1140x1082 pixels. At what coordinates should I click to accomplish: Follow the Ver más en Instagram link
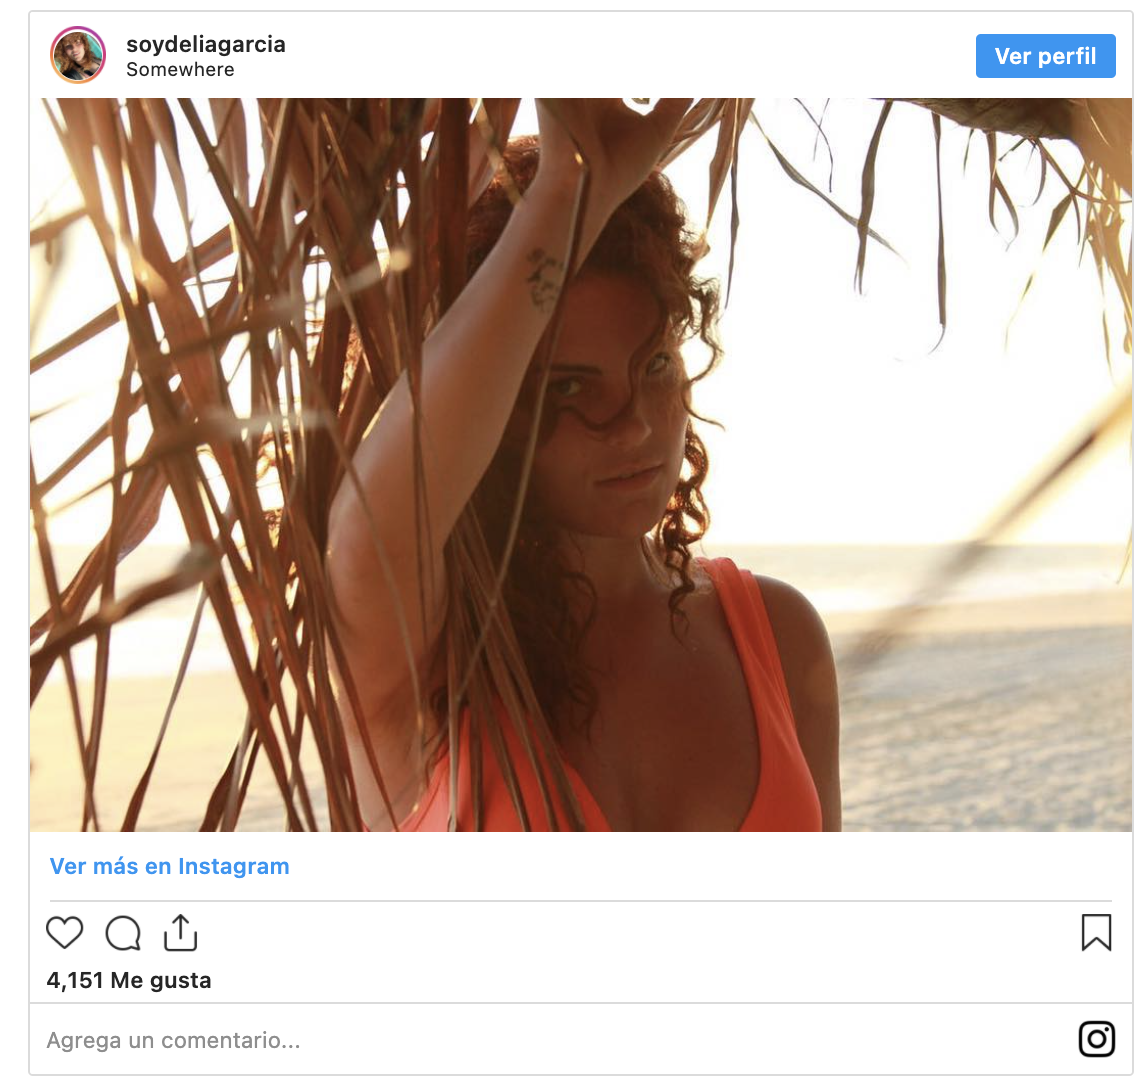point(170,866)
